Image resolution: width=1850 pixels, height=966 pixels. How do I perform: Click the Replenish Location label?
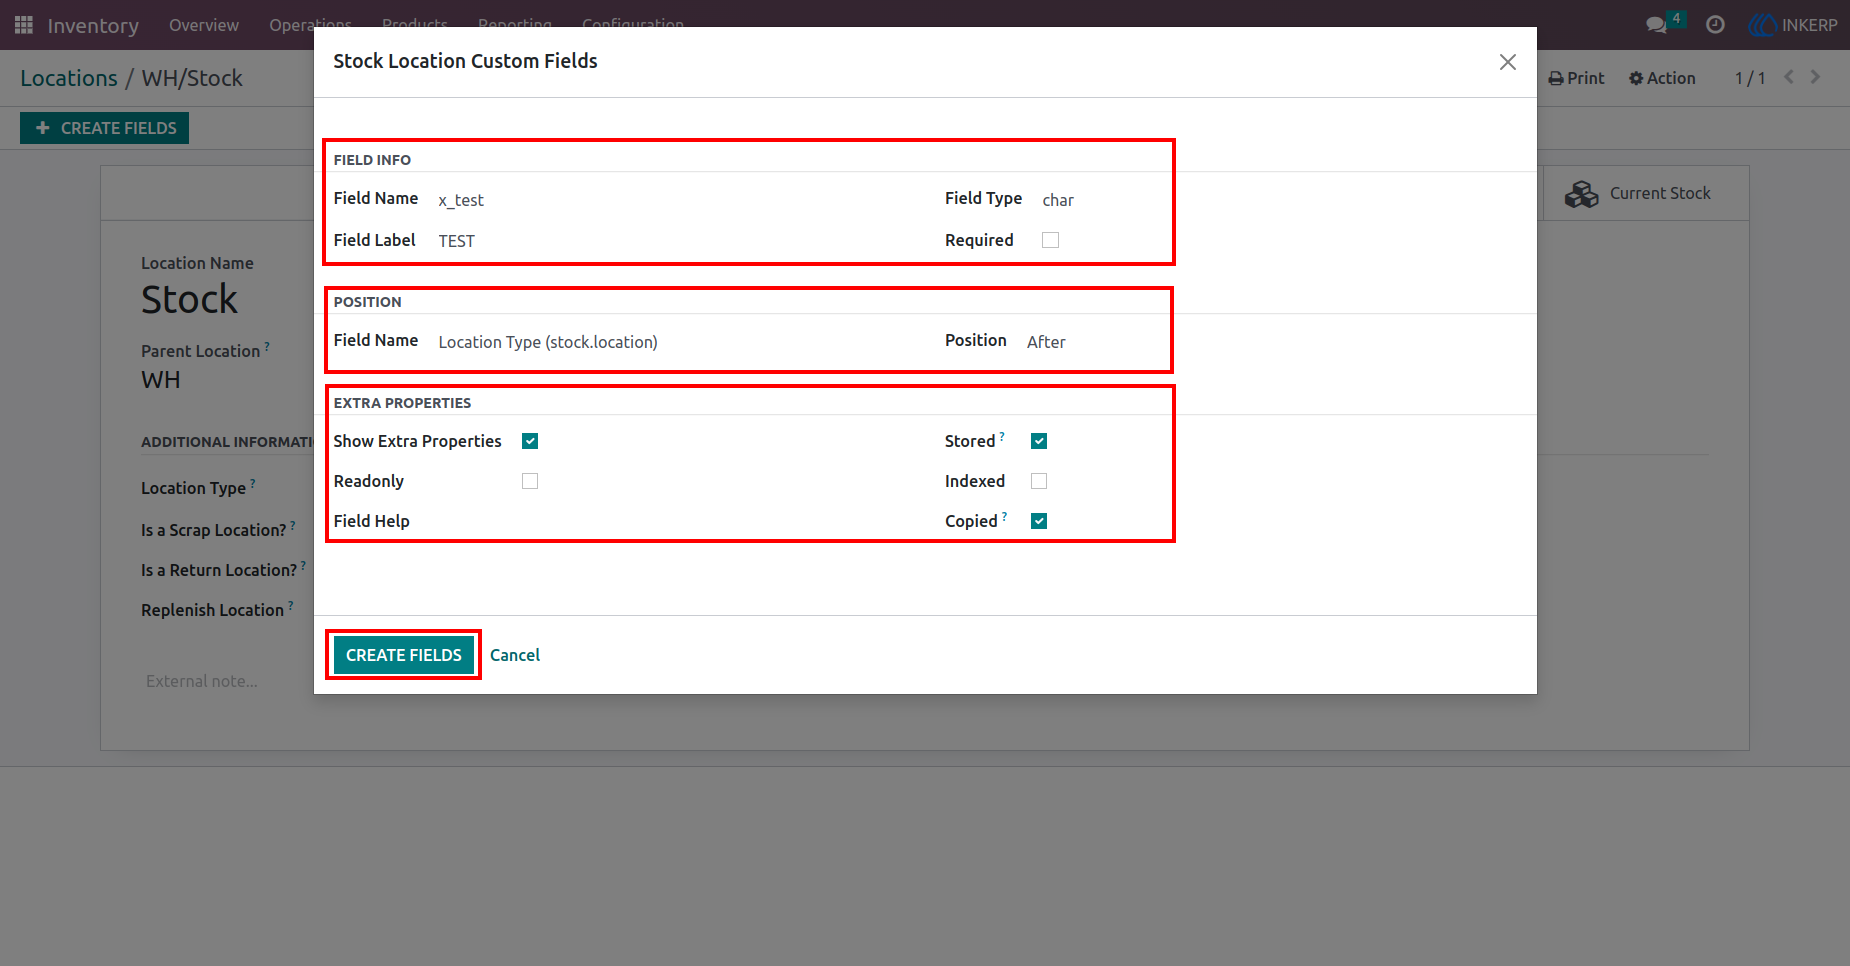point(213,610)
